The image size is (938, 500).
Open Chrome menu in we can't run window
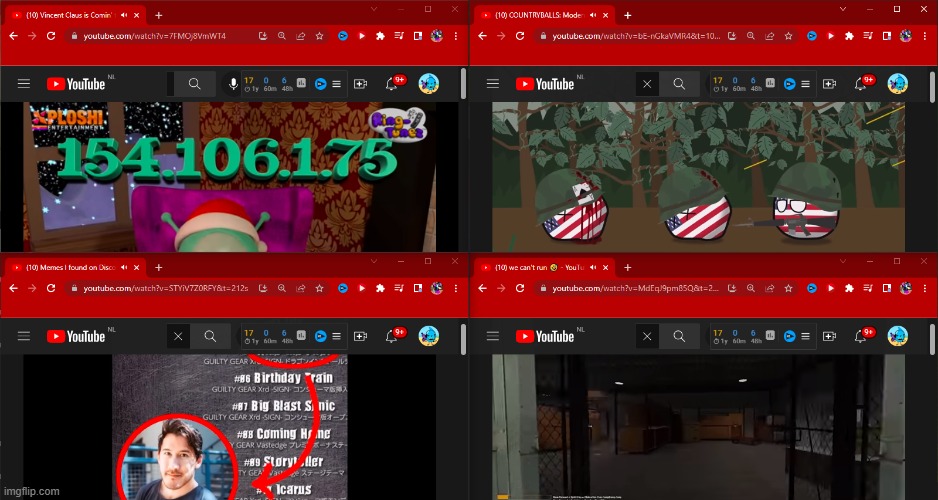click(925, 288)
